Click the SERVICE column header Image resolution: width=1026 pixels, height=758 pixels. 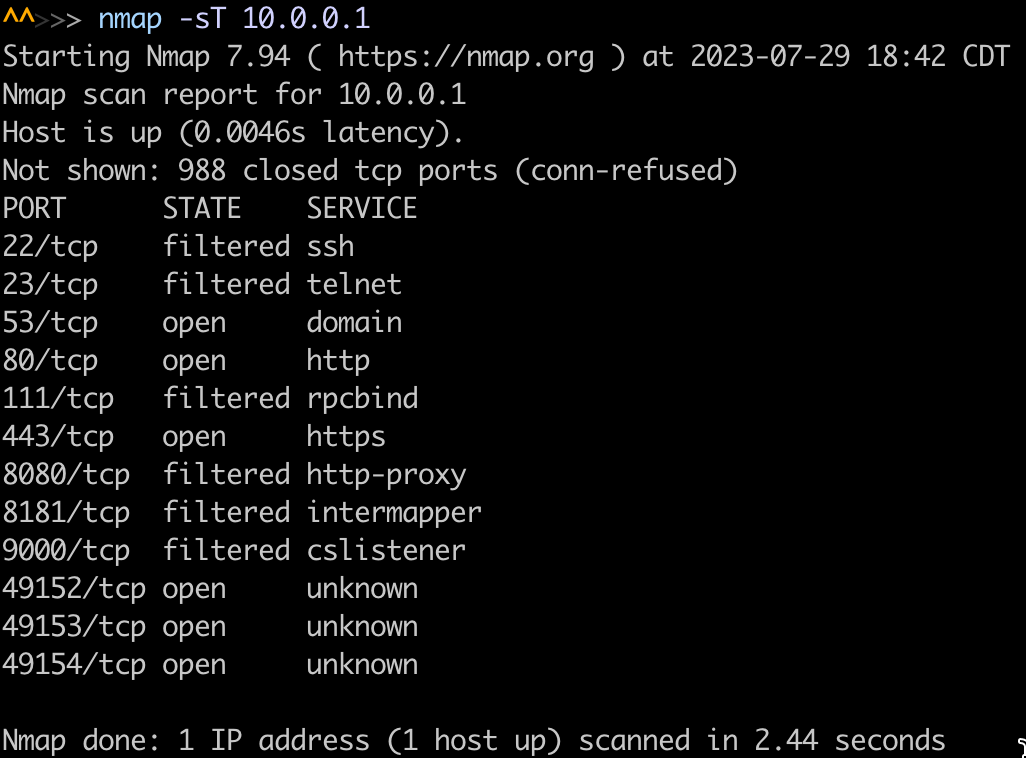click(362, 208)
